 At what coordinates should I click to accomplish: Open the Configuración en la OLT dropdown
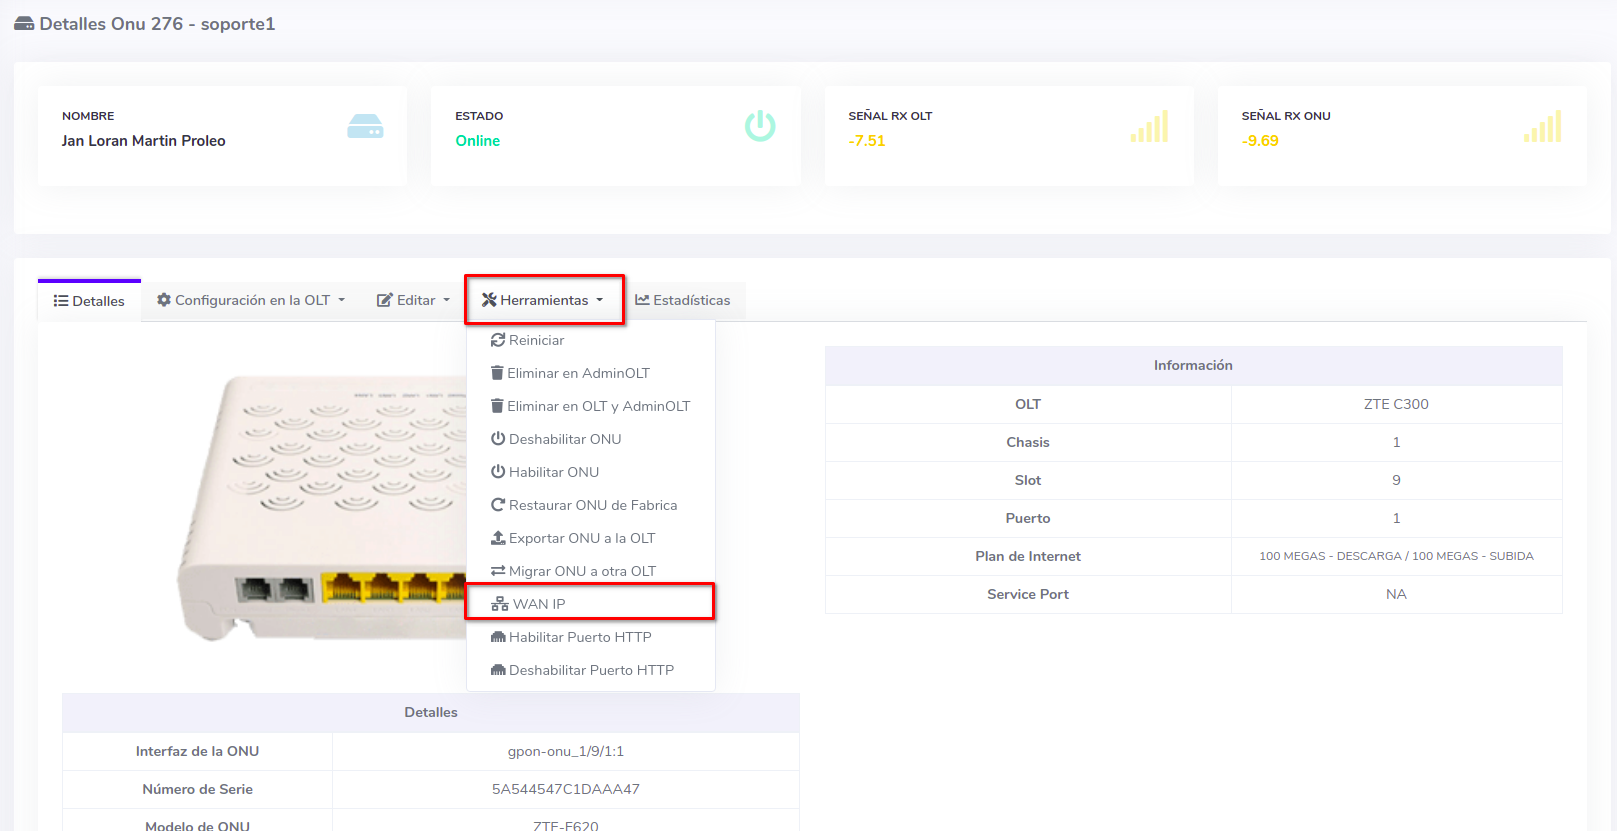(251, 300)
